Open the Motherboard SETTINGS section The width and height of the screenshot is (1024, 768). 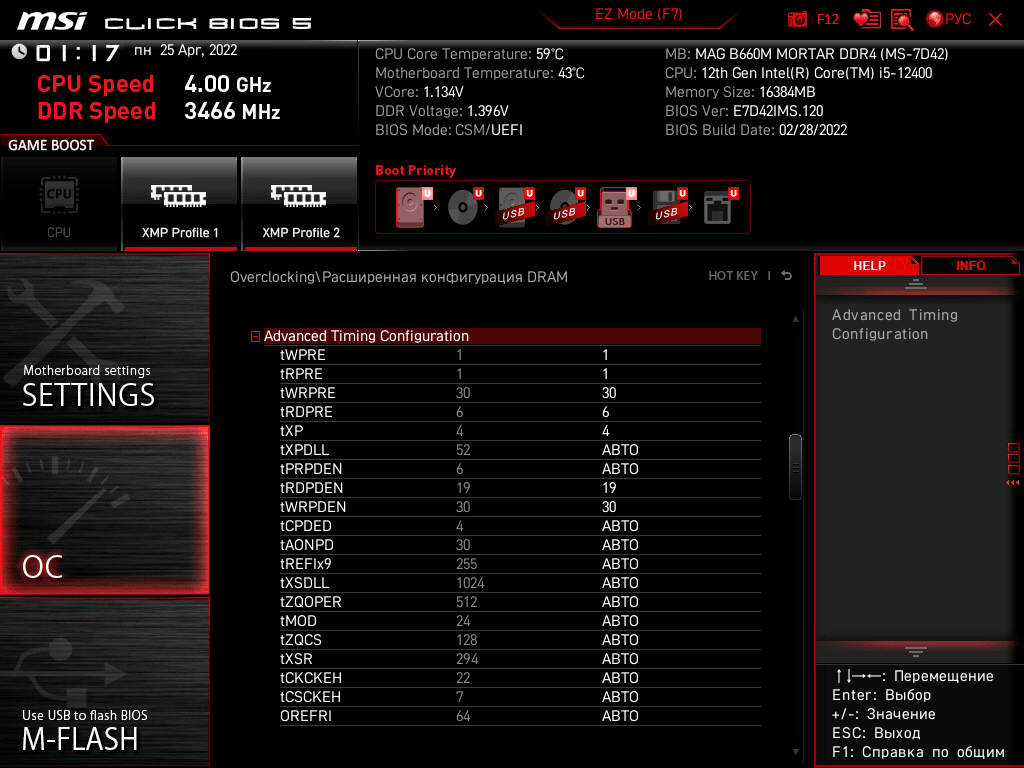pyautogui.click(x=104, y=338)
